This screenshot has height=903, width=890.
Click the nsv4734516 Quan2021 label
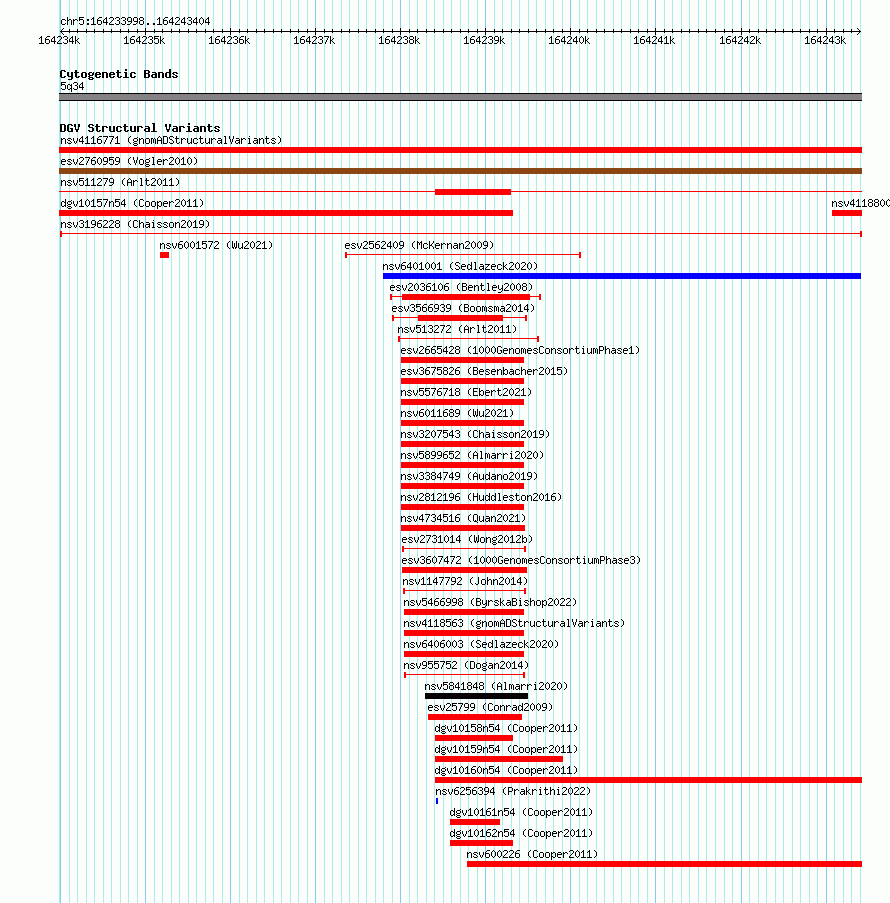pyautogui.click(x=463, y=518)
